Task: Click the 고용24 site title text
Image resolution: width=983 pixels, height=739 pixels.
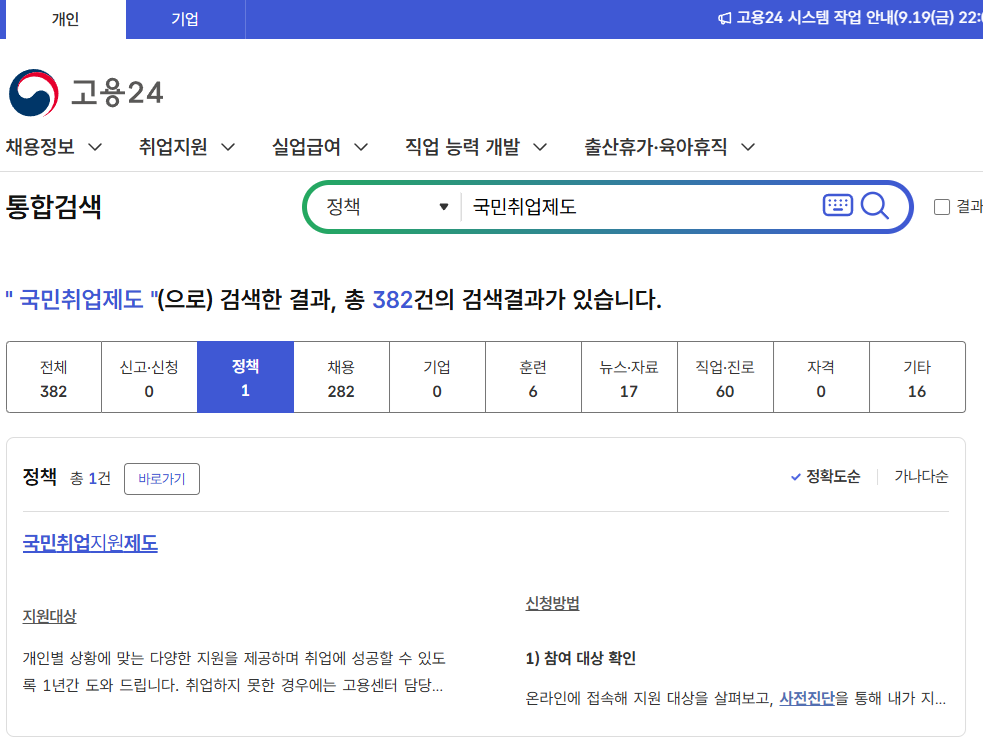Action: (117, 93)
